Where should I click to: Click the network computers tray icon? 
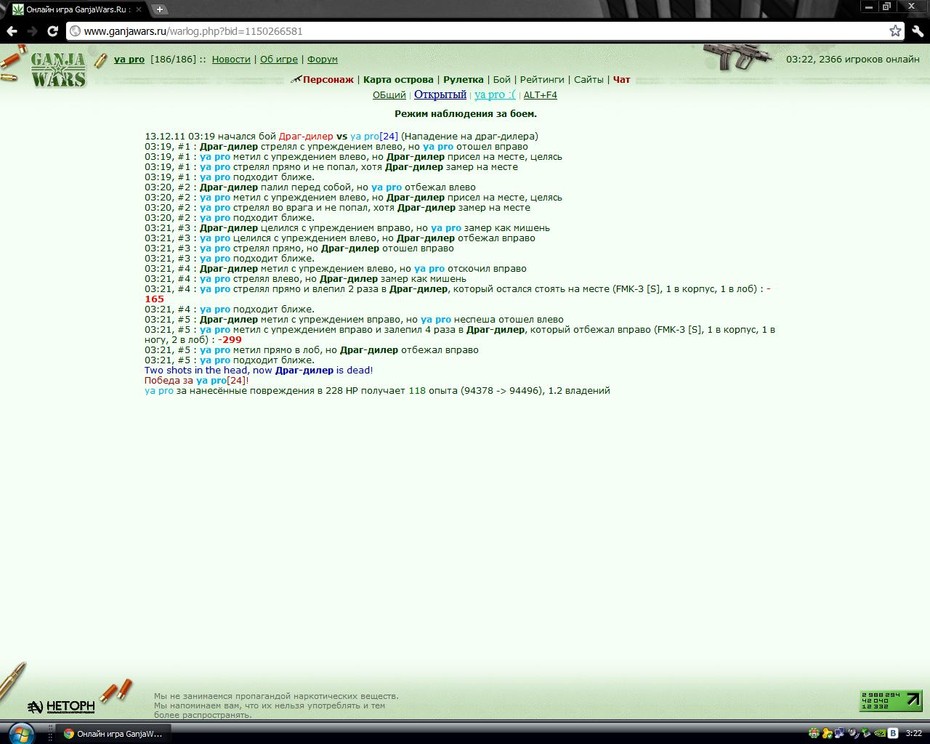point(840,734)
